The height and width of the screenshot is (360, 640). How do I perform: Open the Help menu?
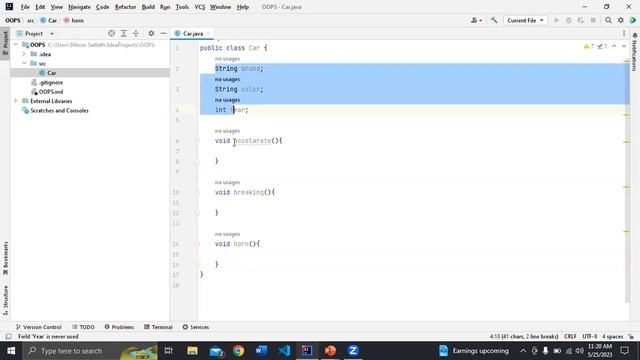tap(243, 7)
